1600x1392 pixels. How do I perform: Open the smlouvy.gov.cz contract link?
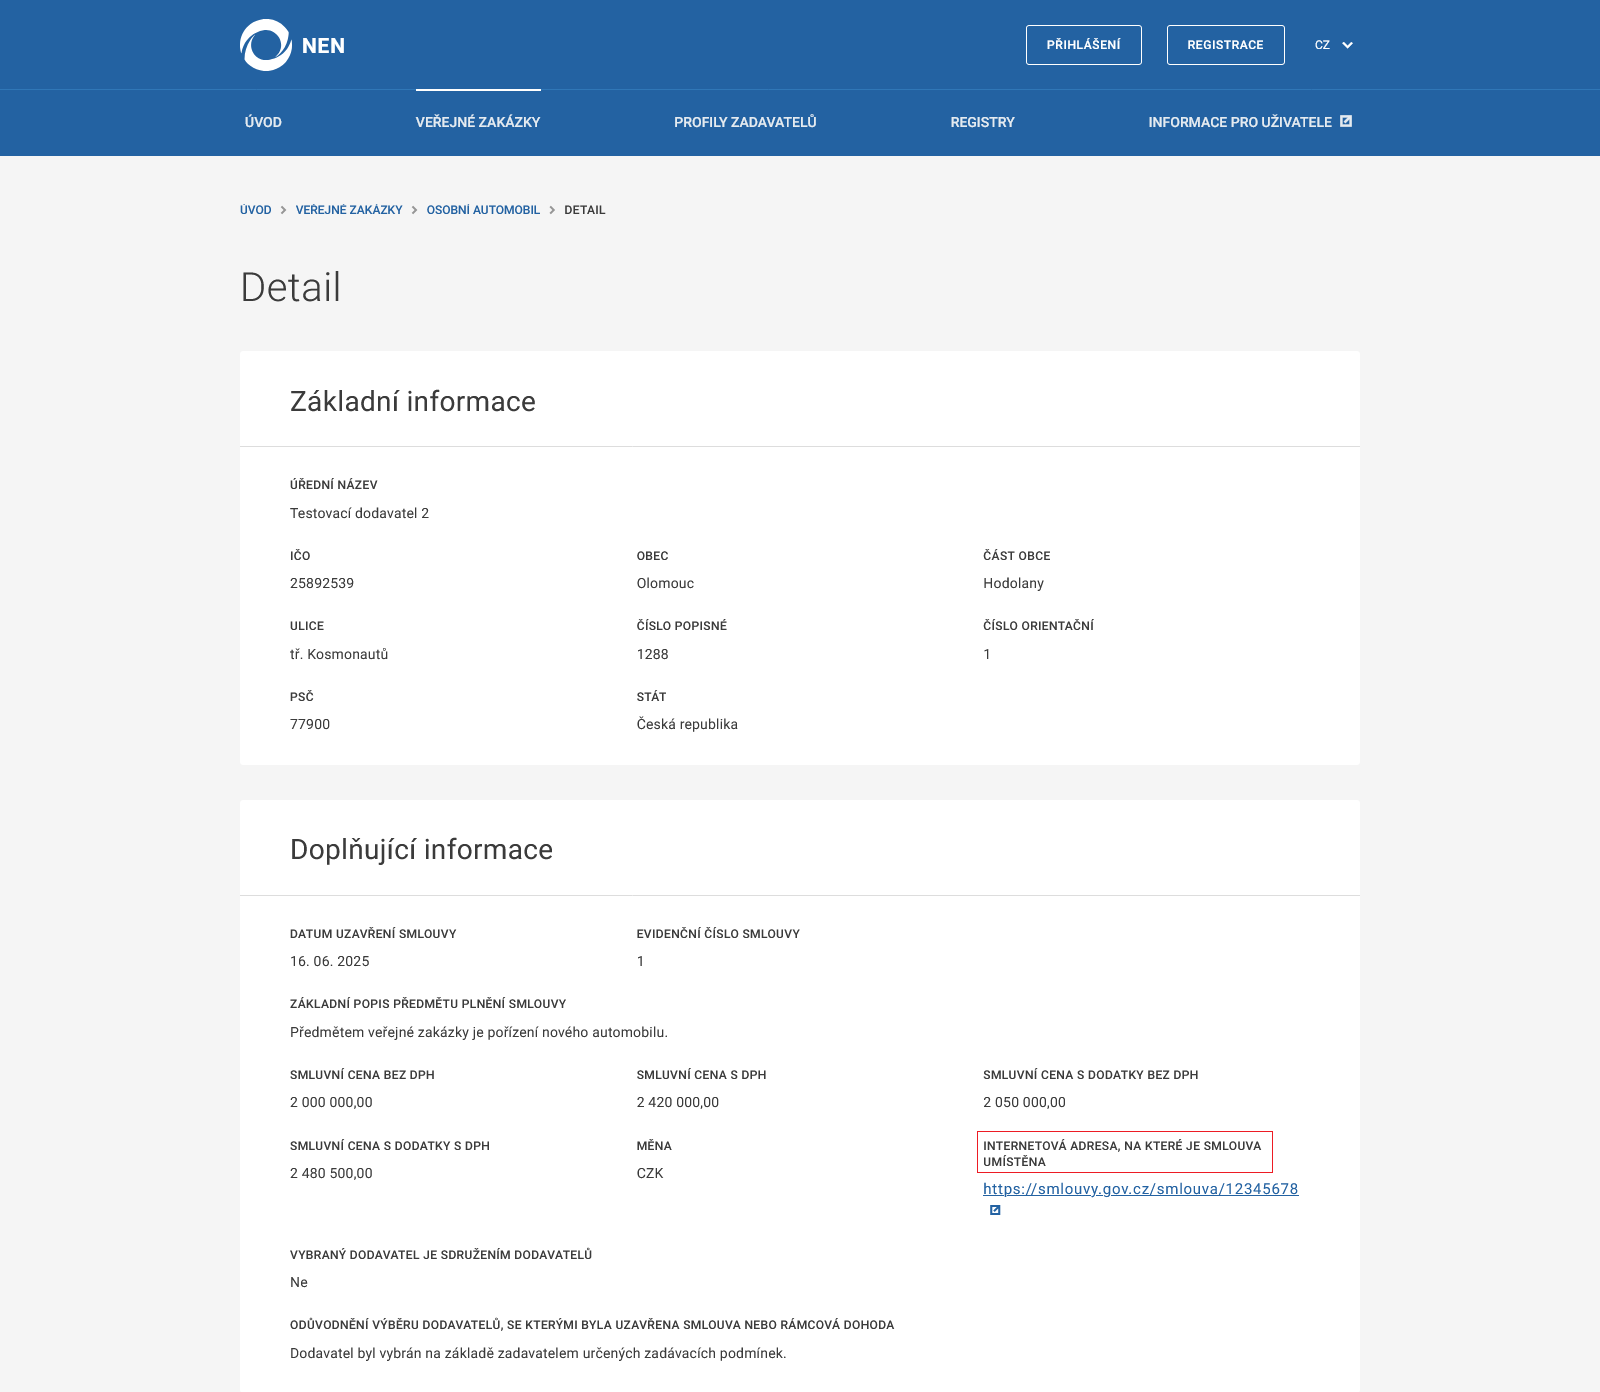click(x=1140, y=1189)
